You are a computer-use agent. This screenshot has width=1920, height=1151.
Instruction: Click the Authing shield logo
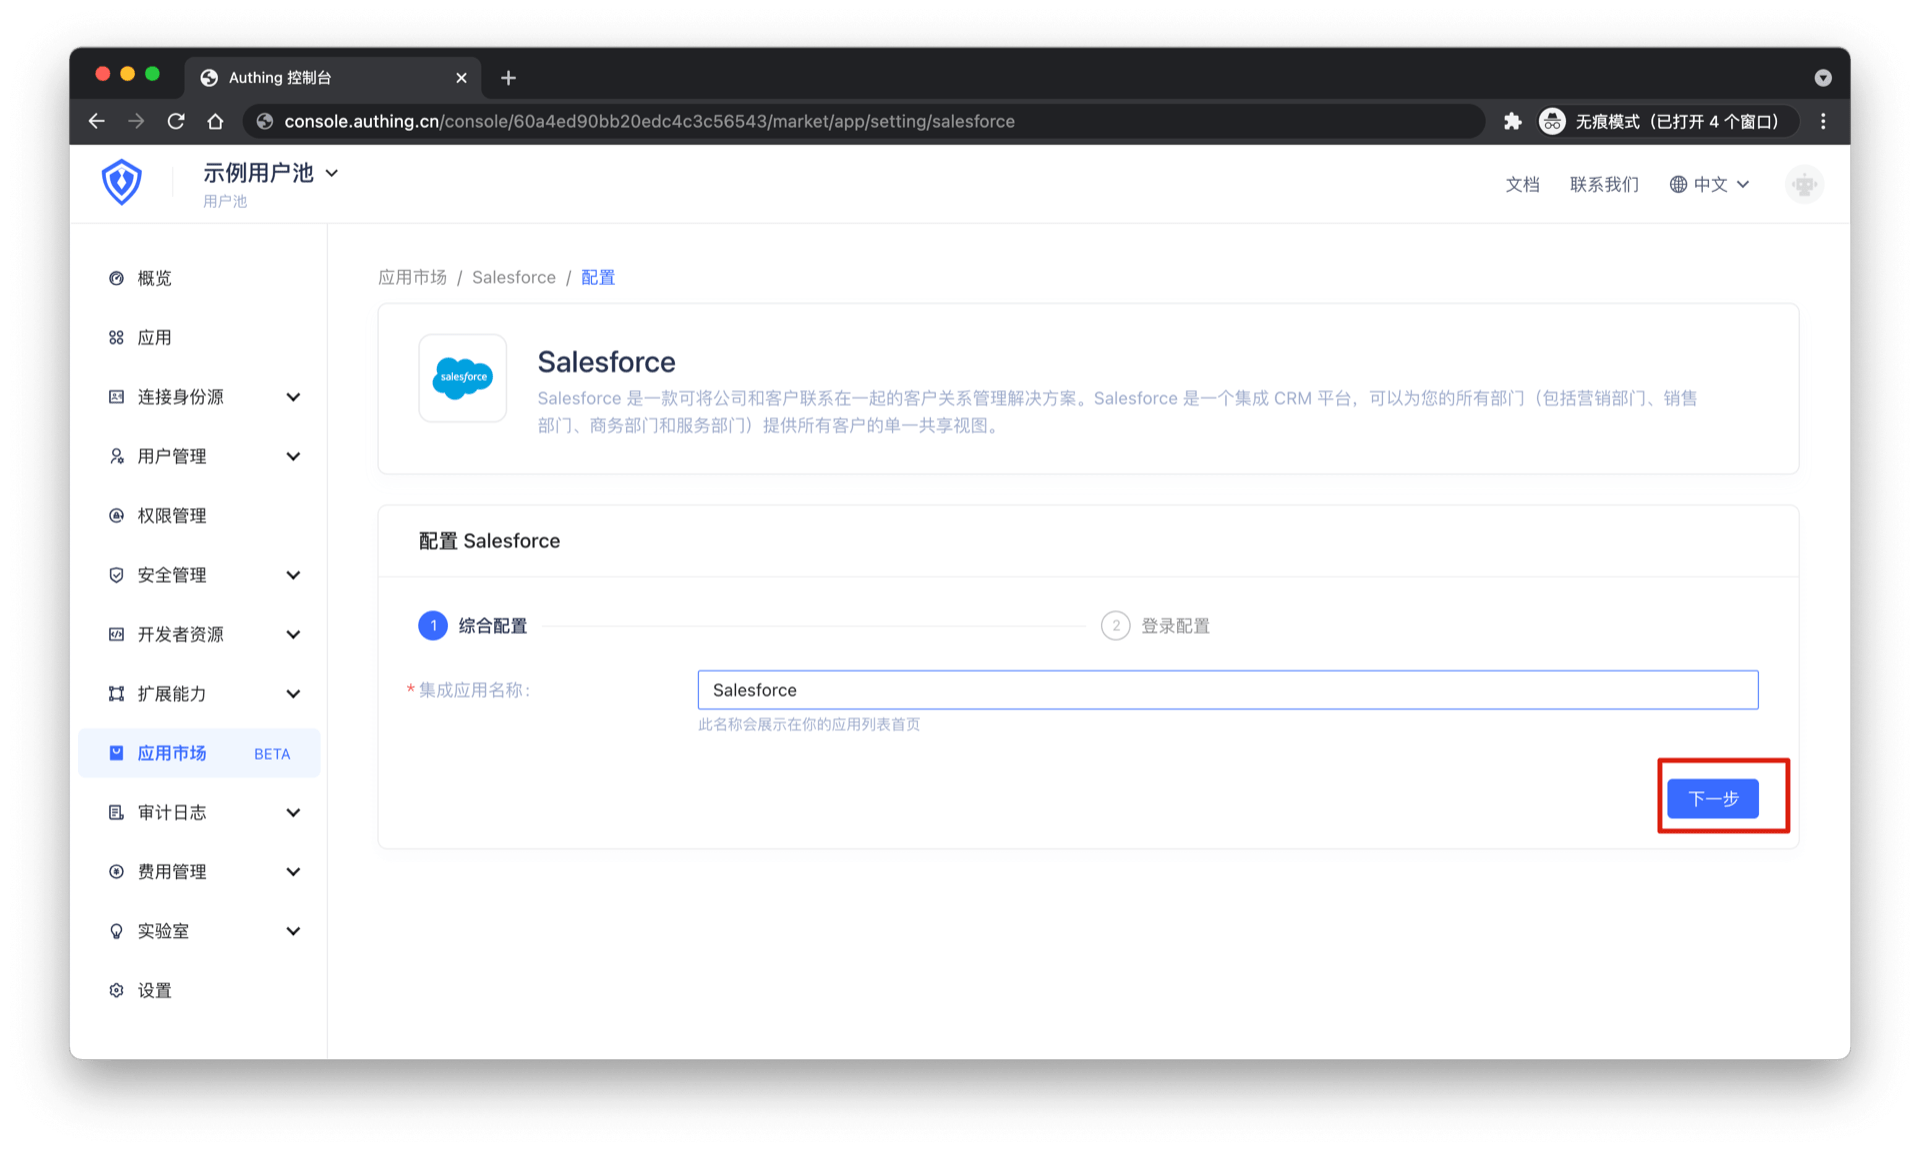coord(121,182)
